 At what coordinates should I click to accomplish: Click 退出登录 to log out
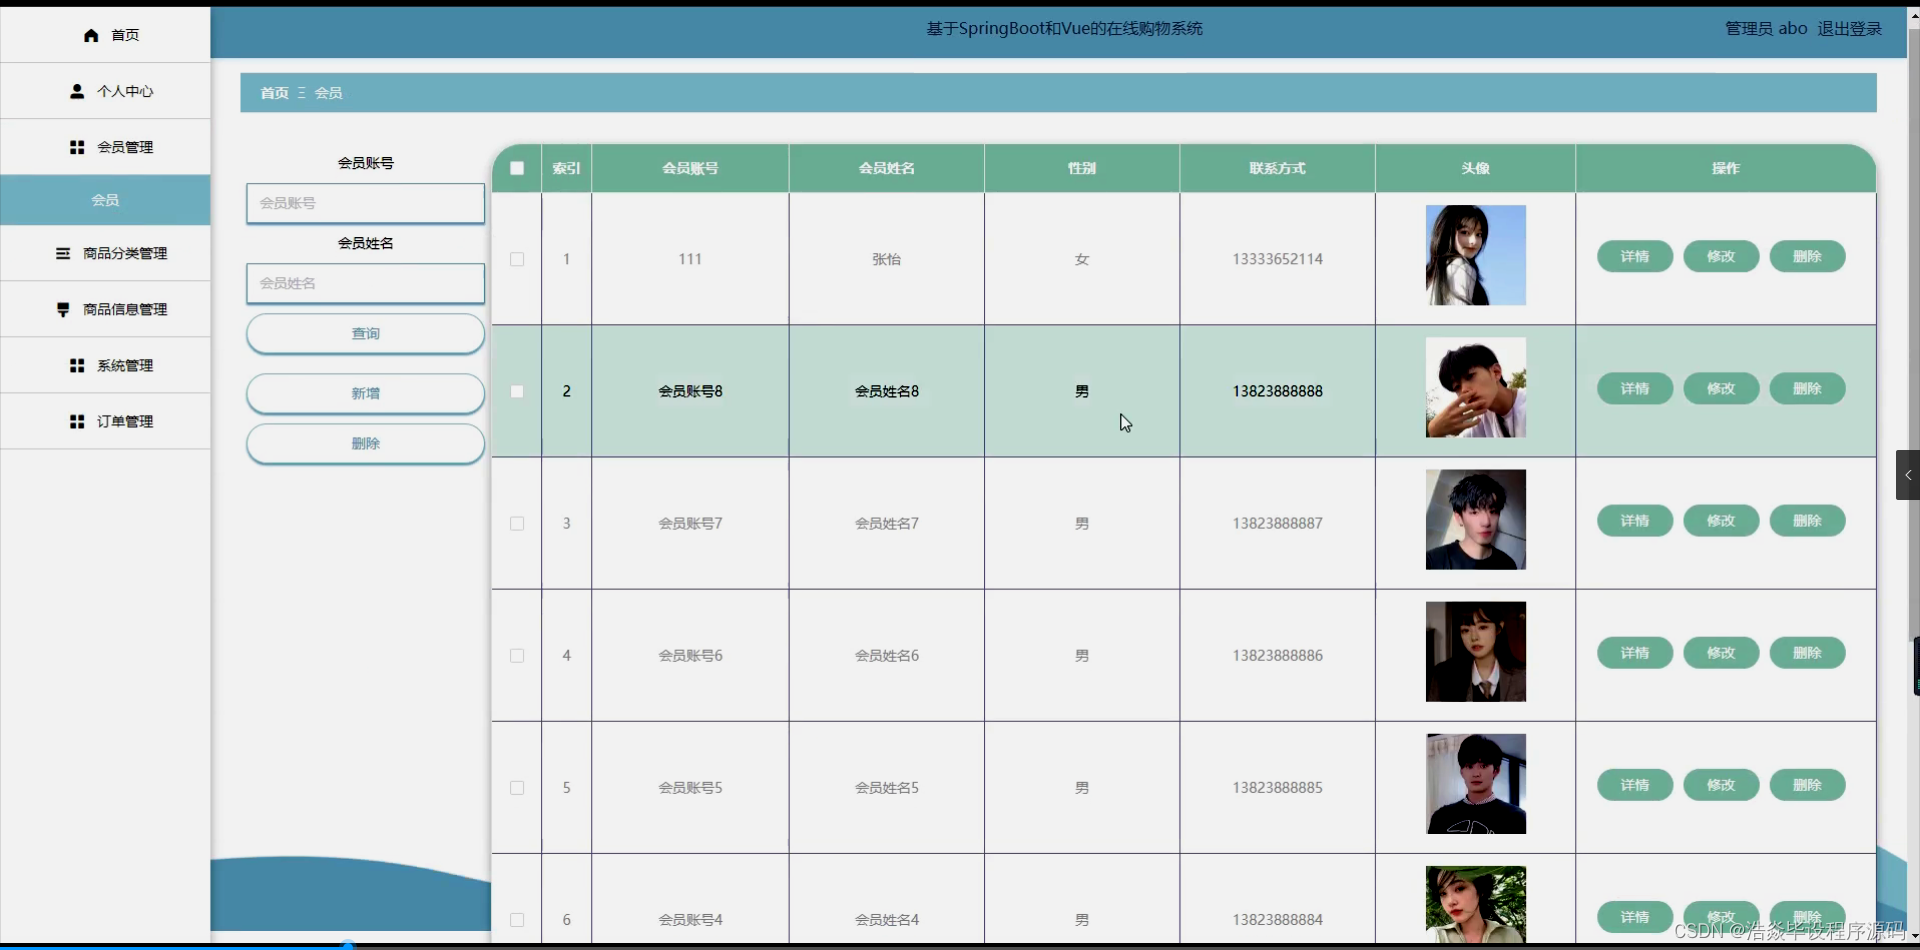pos(1849,28)
